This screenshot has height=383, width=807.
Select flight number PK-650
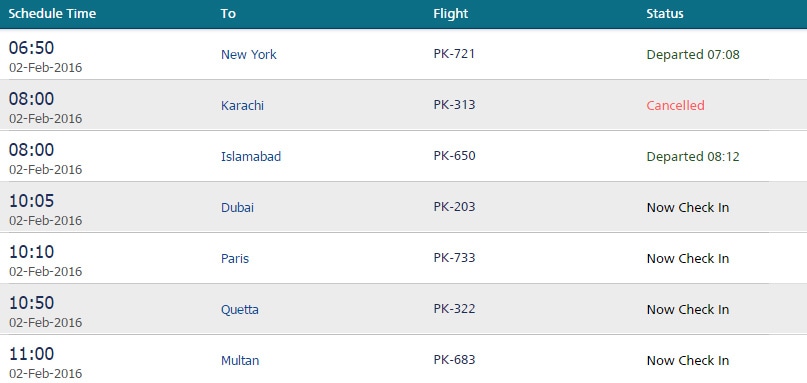pyautogui.click(x=454, y=155)
